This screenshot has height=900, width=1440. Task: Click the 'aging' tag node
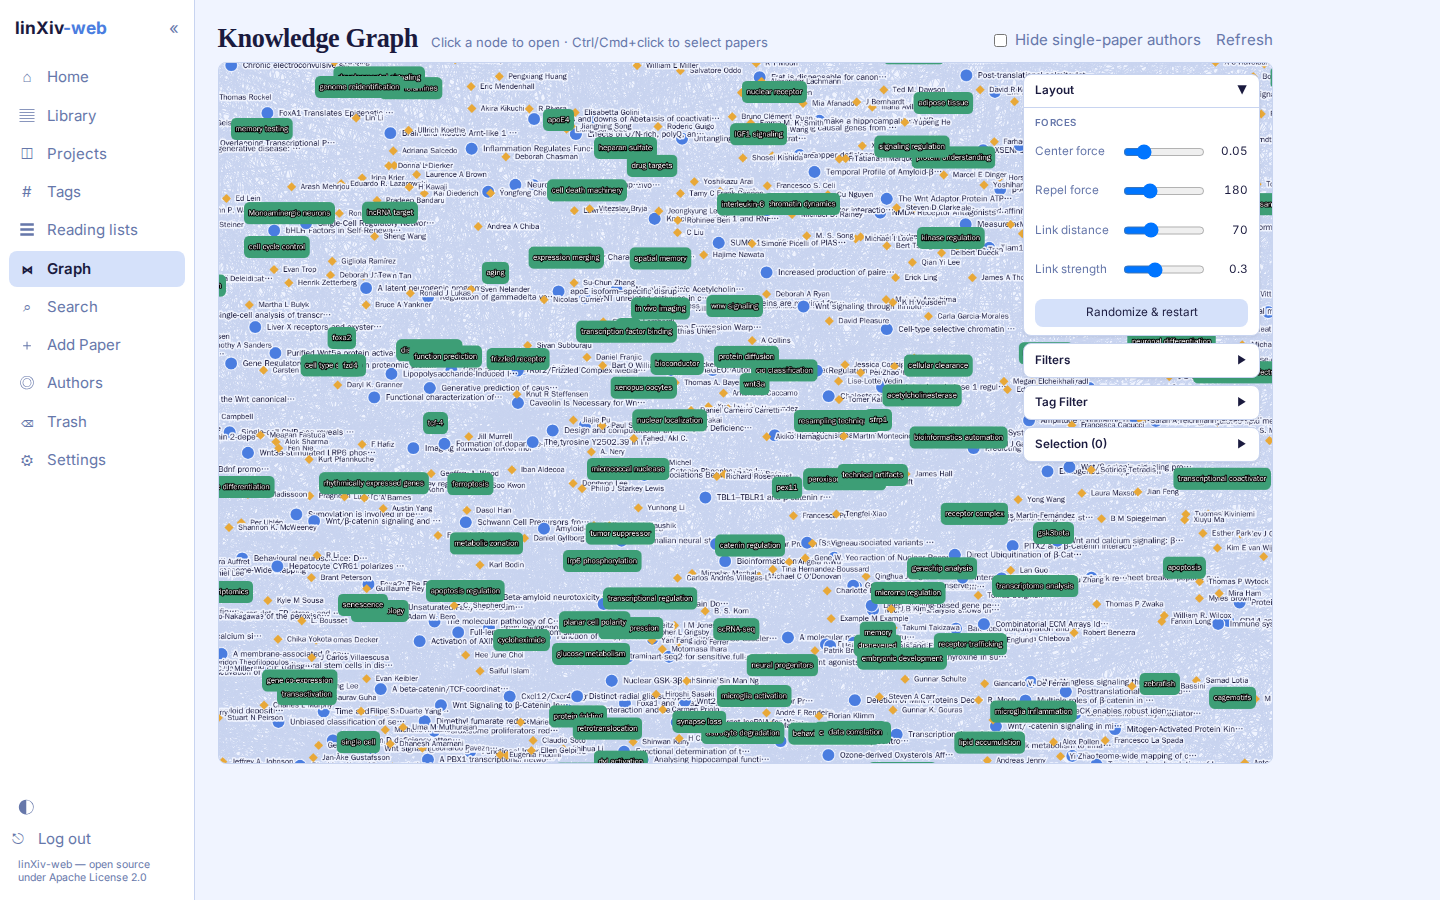pos(495,272)
